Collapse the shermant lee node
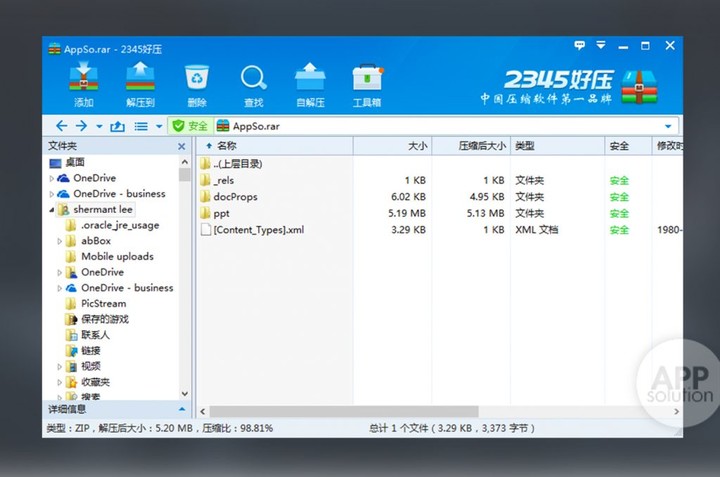This screenshot has height=477, width=720. tap(51, 210)
